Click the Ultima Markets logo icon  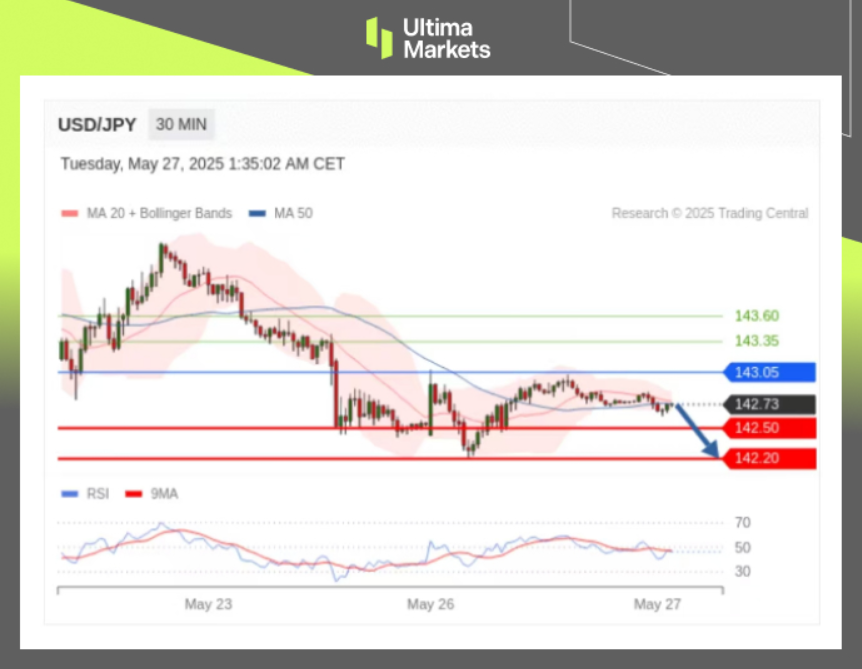point(379,37)
